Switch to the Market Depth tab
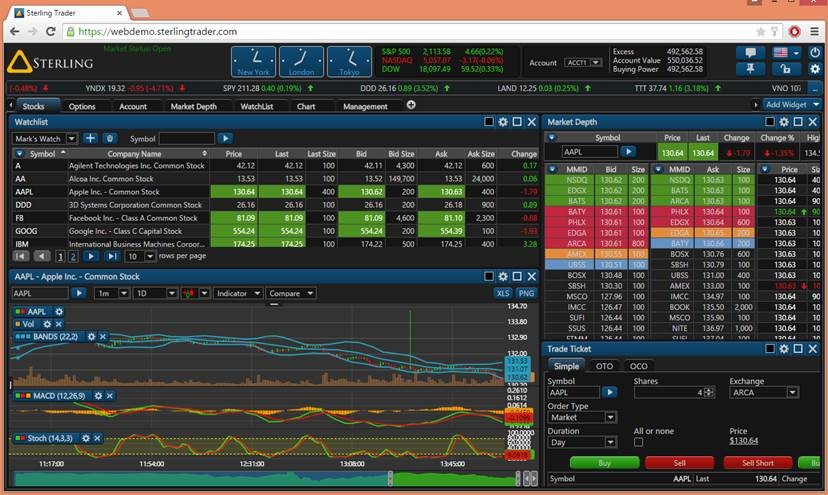 [x=193, y=106]
